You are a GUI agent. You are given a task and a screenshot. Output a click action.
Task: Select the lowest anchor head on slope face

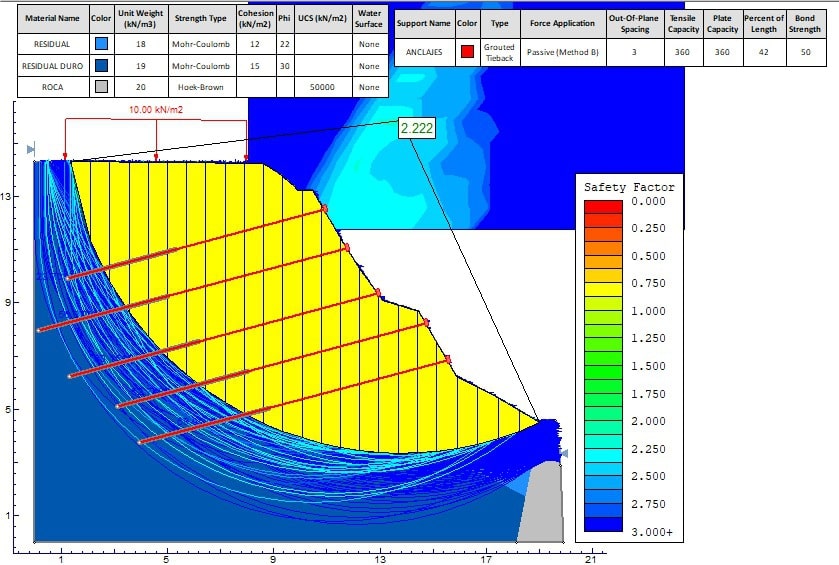pyautogui.click(x=447, y=359)
